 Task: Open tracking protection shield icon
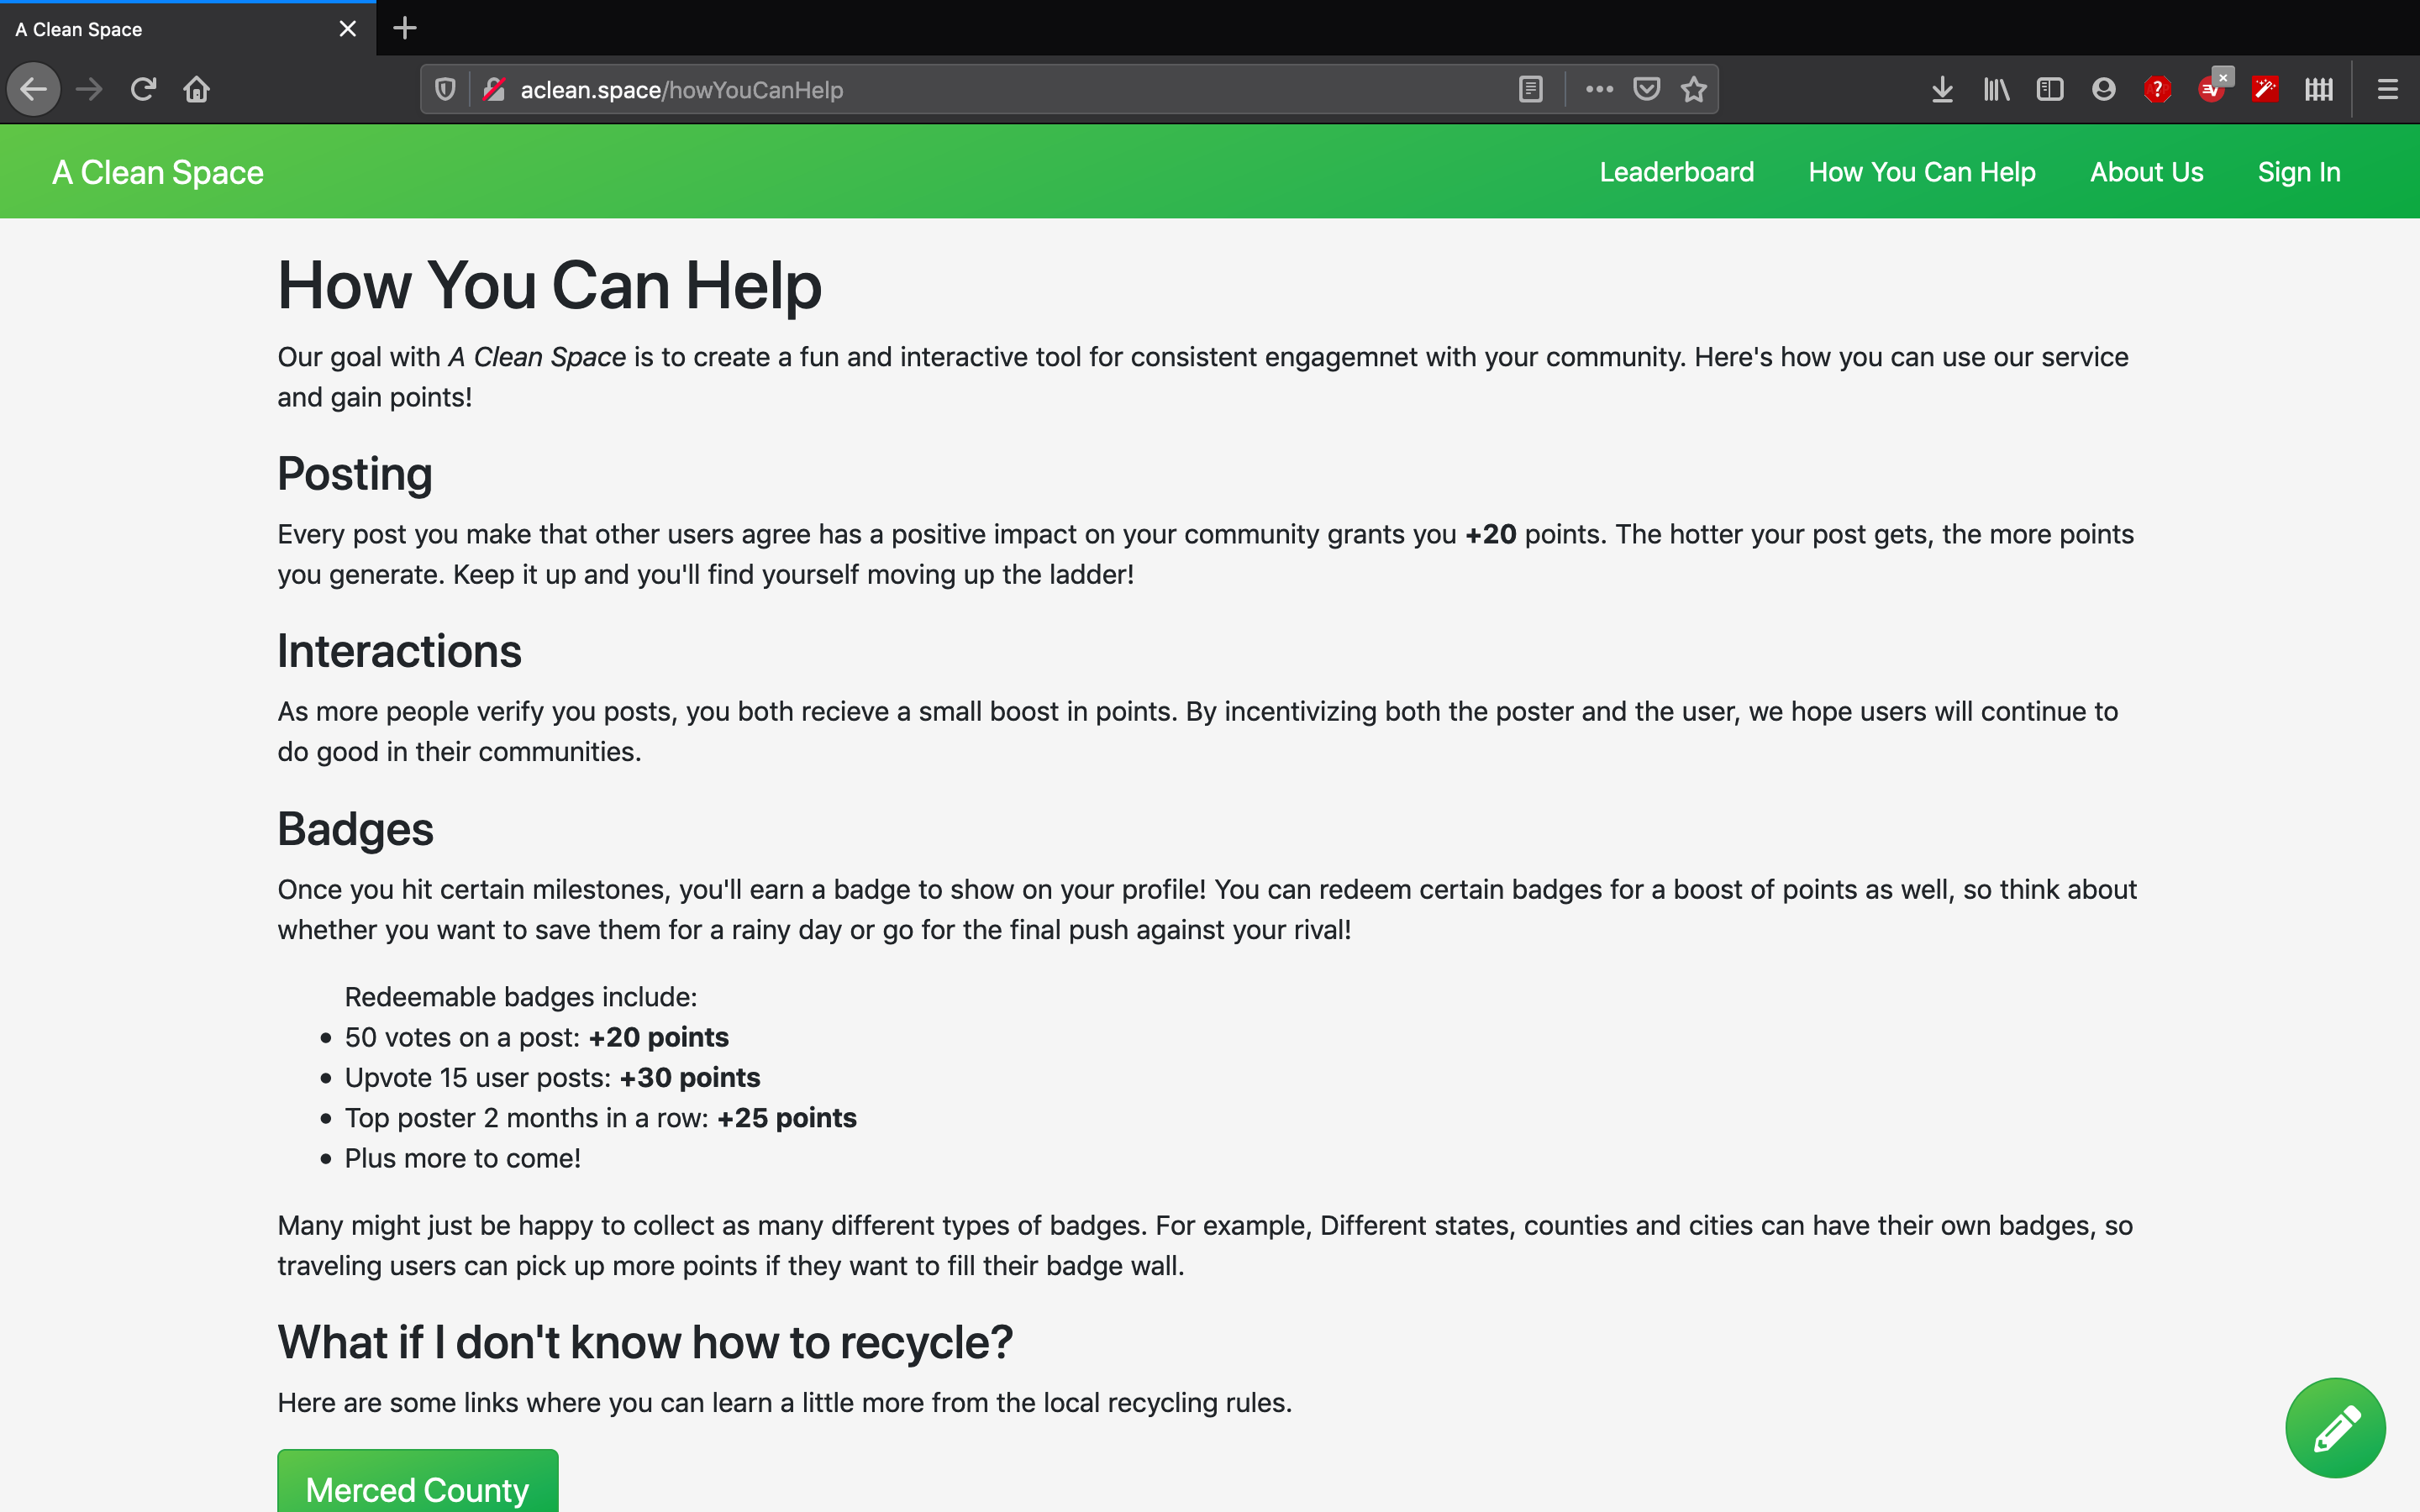446,90
